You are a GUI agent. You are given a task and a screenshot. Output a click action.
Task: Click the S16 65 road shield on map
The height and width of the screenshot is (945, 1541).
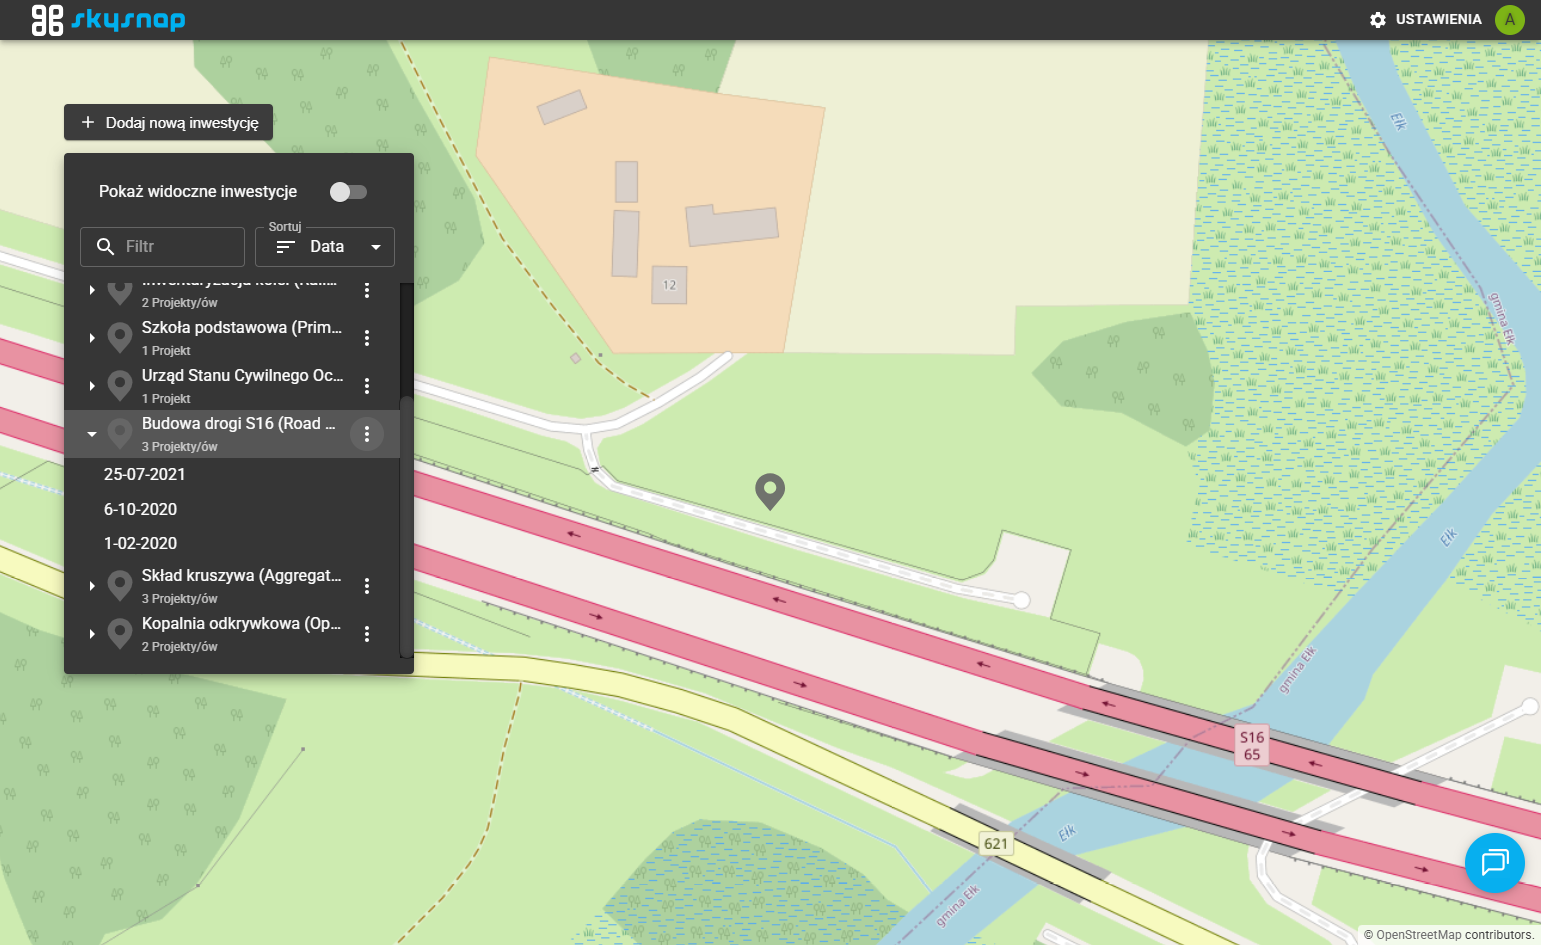(1252, 746)
